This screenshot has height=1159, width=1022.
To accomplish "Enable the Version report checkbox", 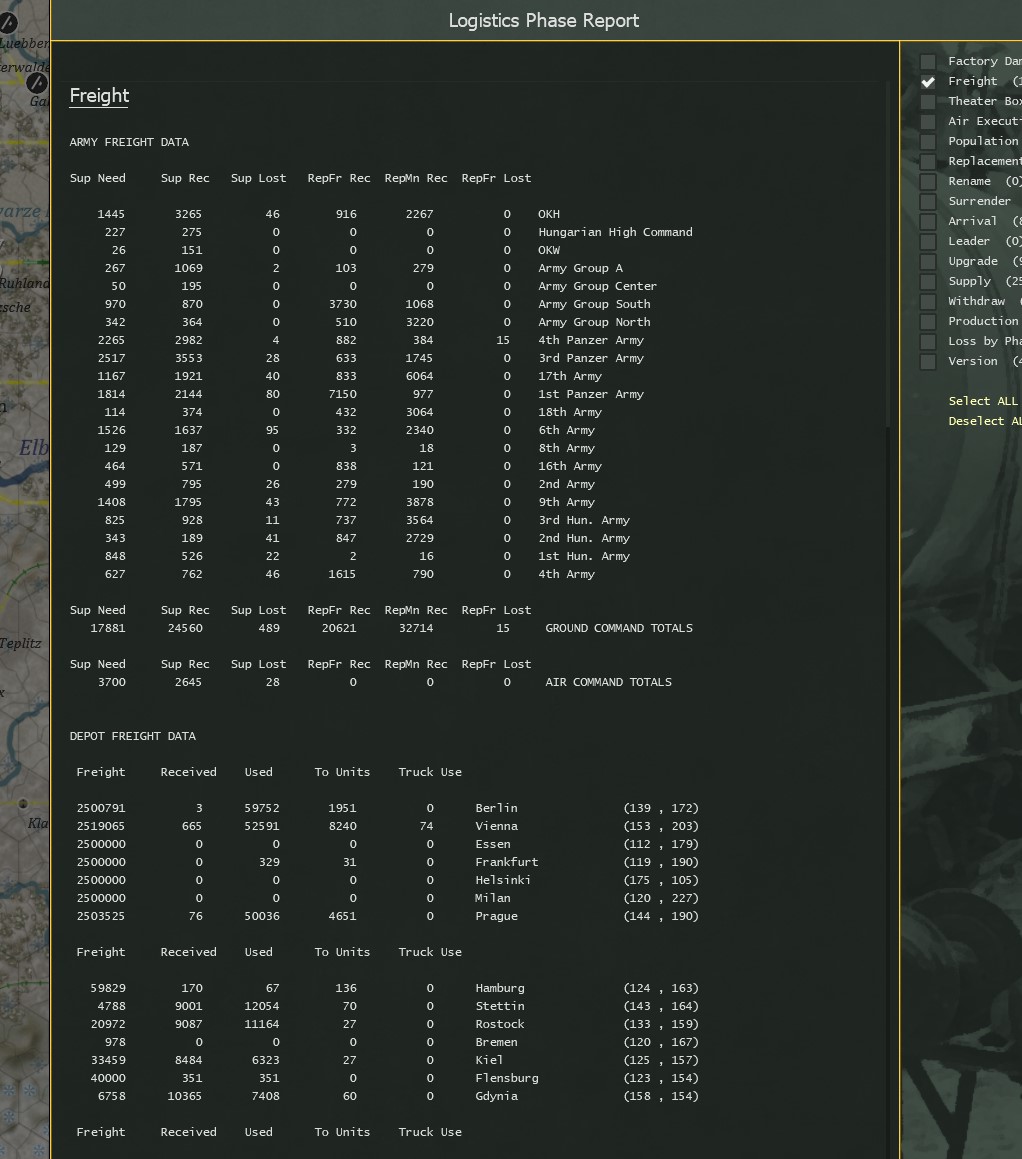I will tap(928, 361).
